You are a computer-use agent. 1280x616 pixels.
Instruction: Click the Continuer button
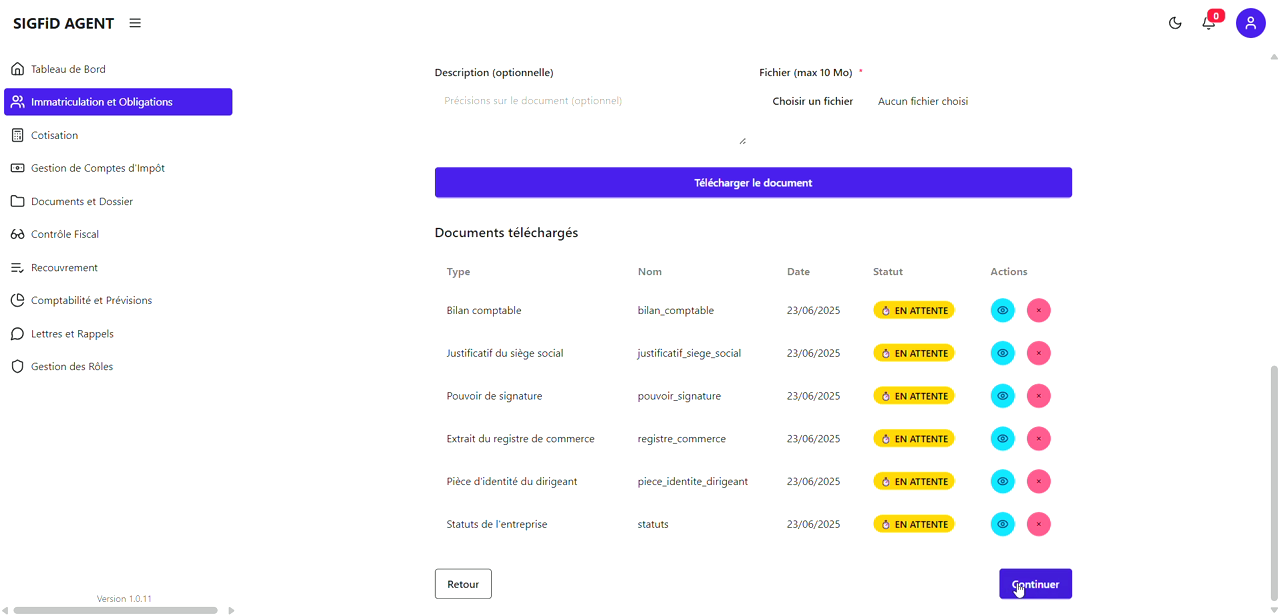point(1035,584)
